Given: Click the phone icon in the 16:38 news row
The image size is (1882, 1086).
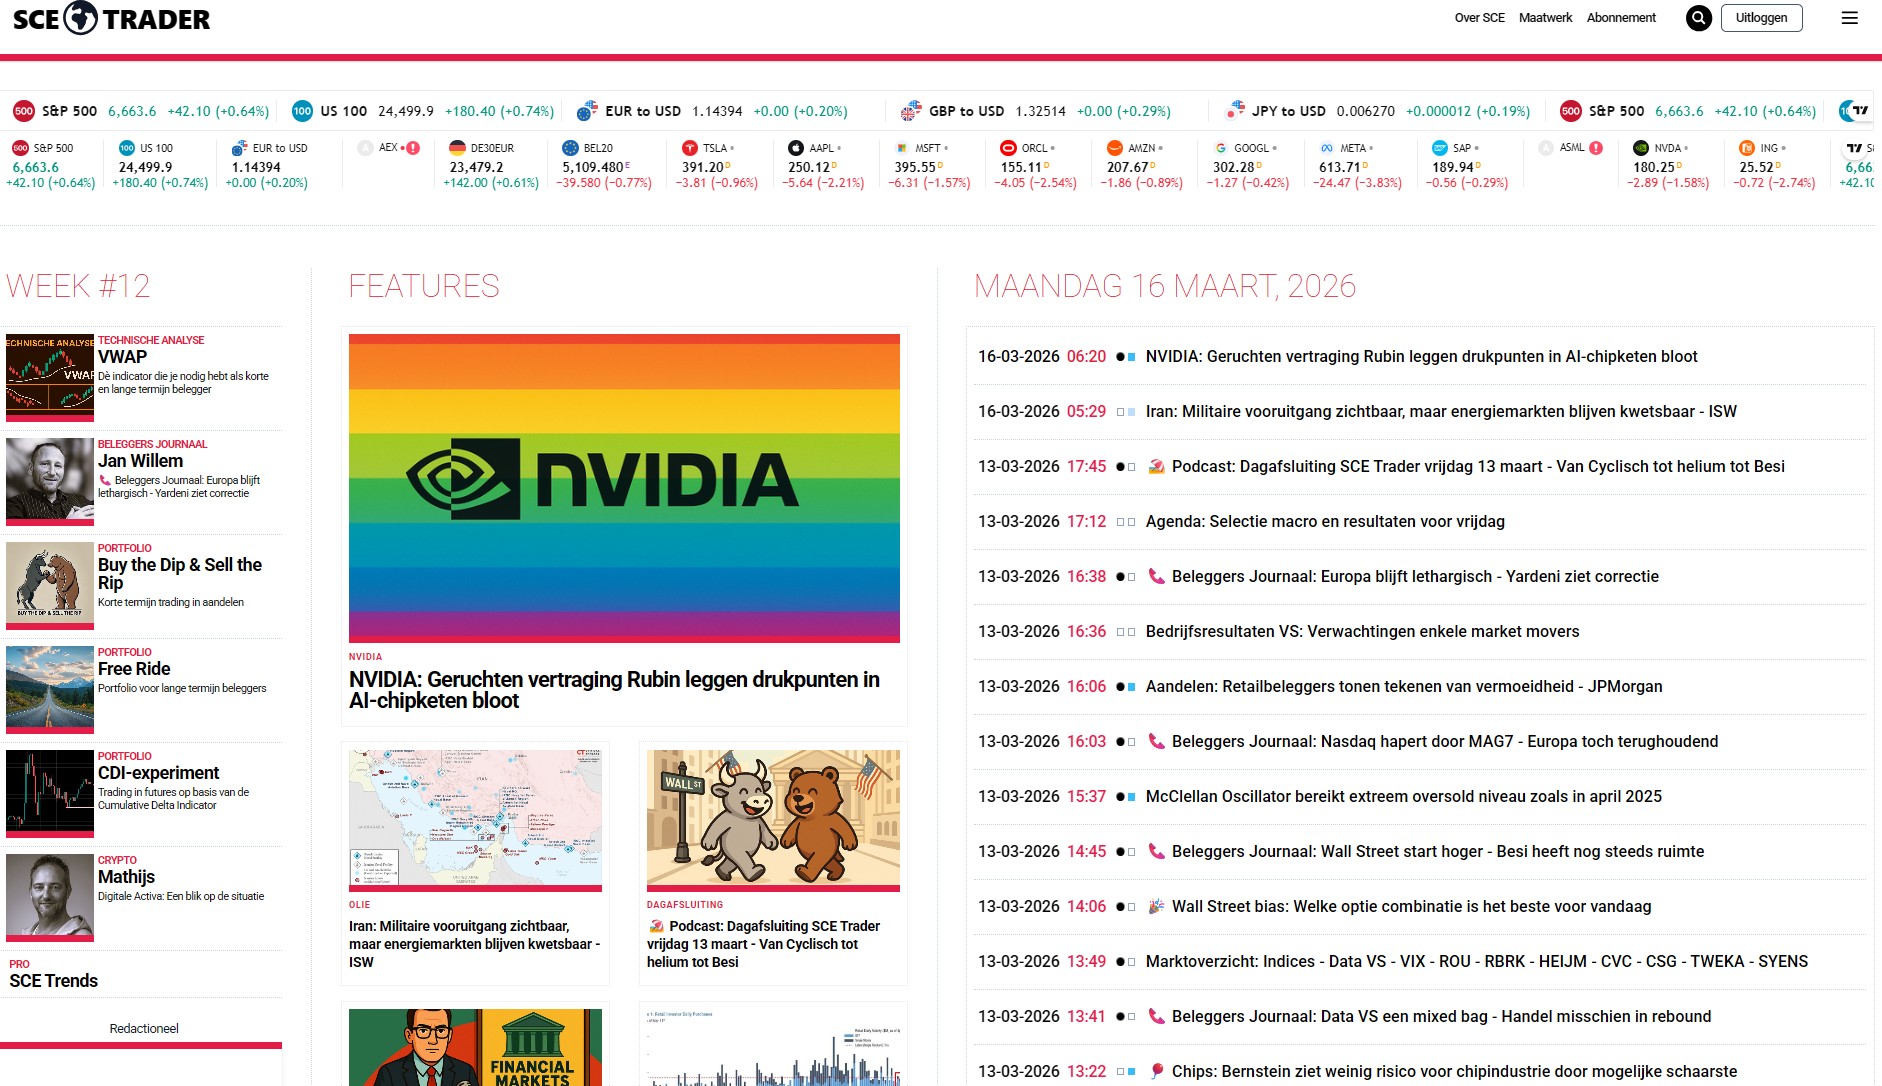Looking at the screenshot, I should pos(1156,576).
